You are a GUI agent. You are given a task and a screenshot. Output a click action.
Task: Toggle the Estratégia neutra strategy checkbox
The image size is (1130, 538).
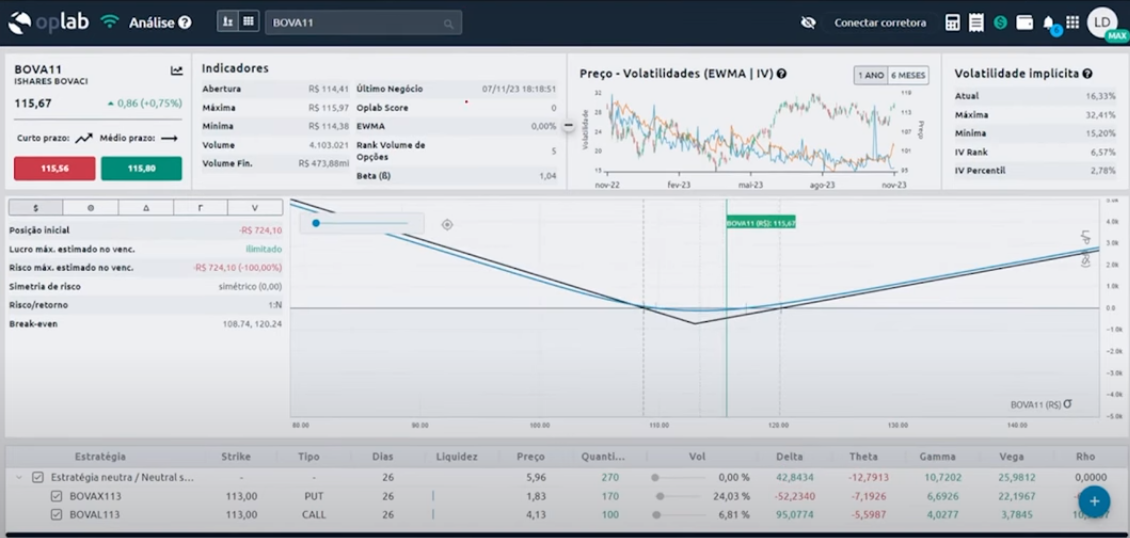[x=38, y=478]
